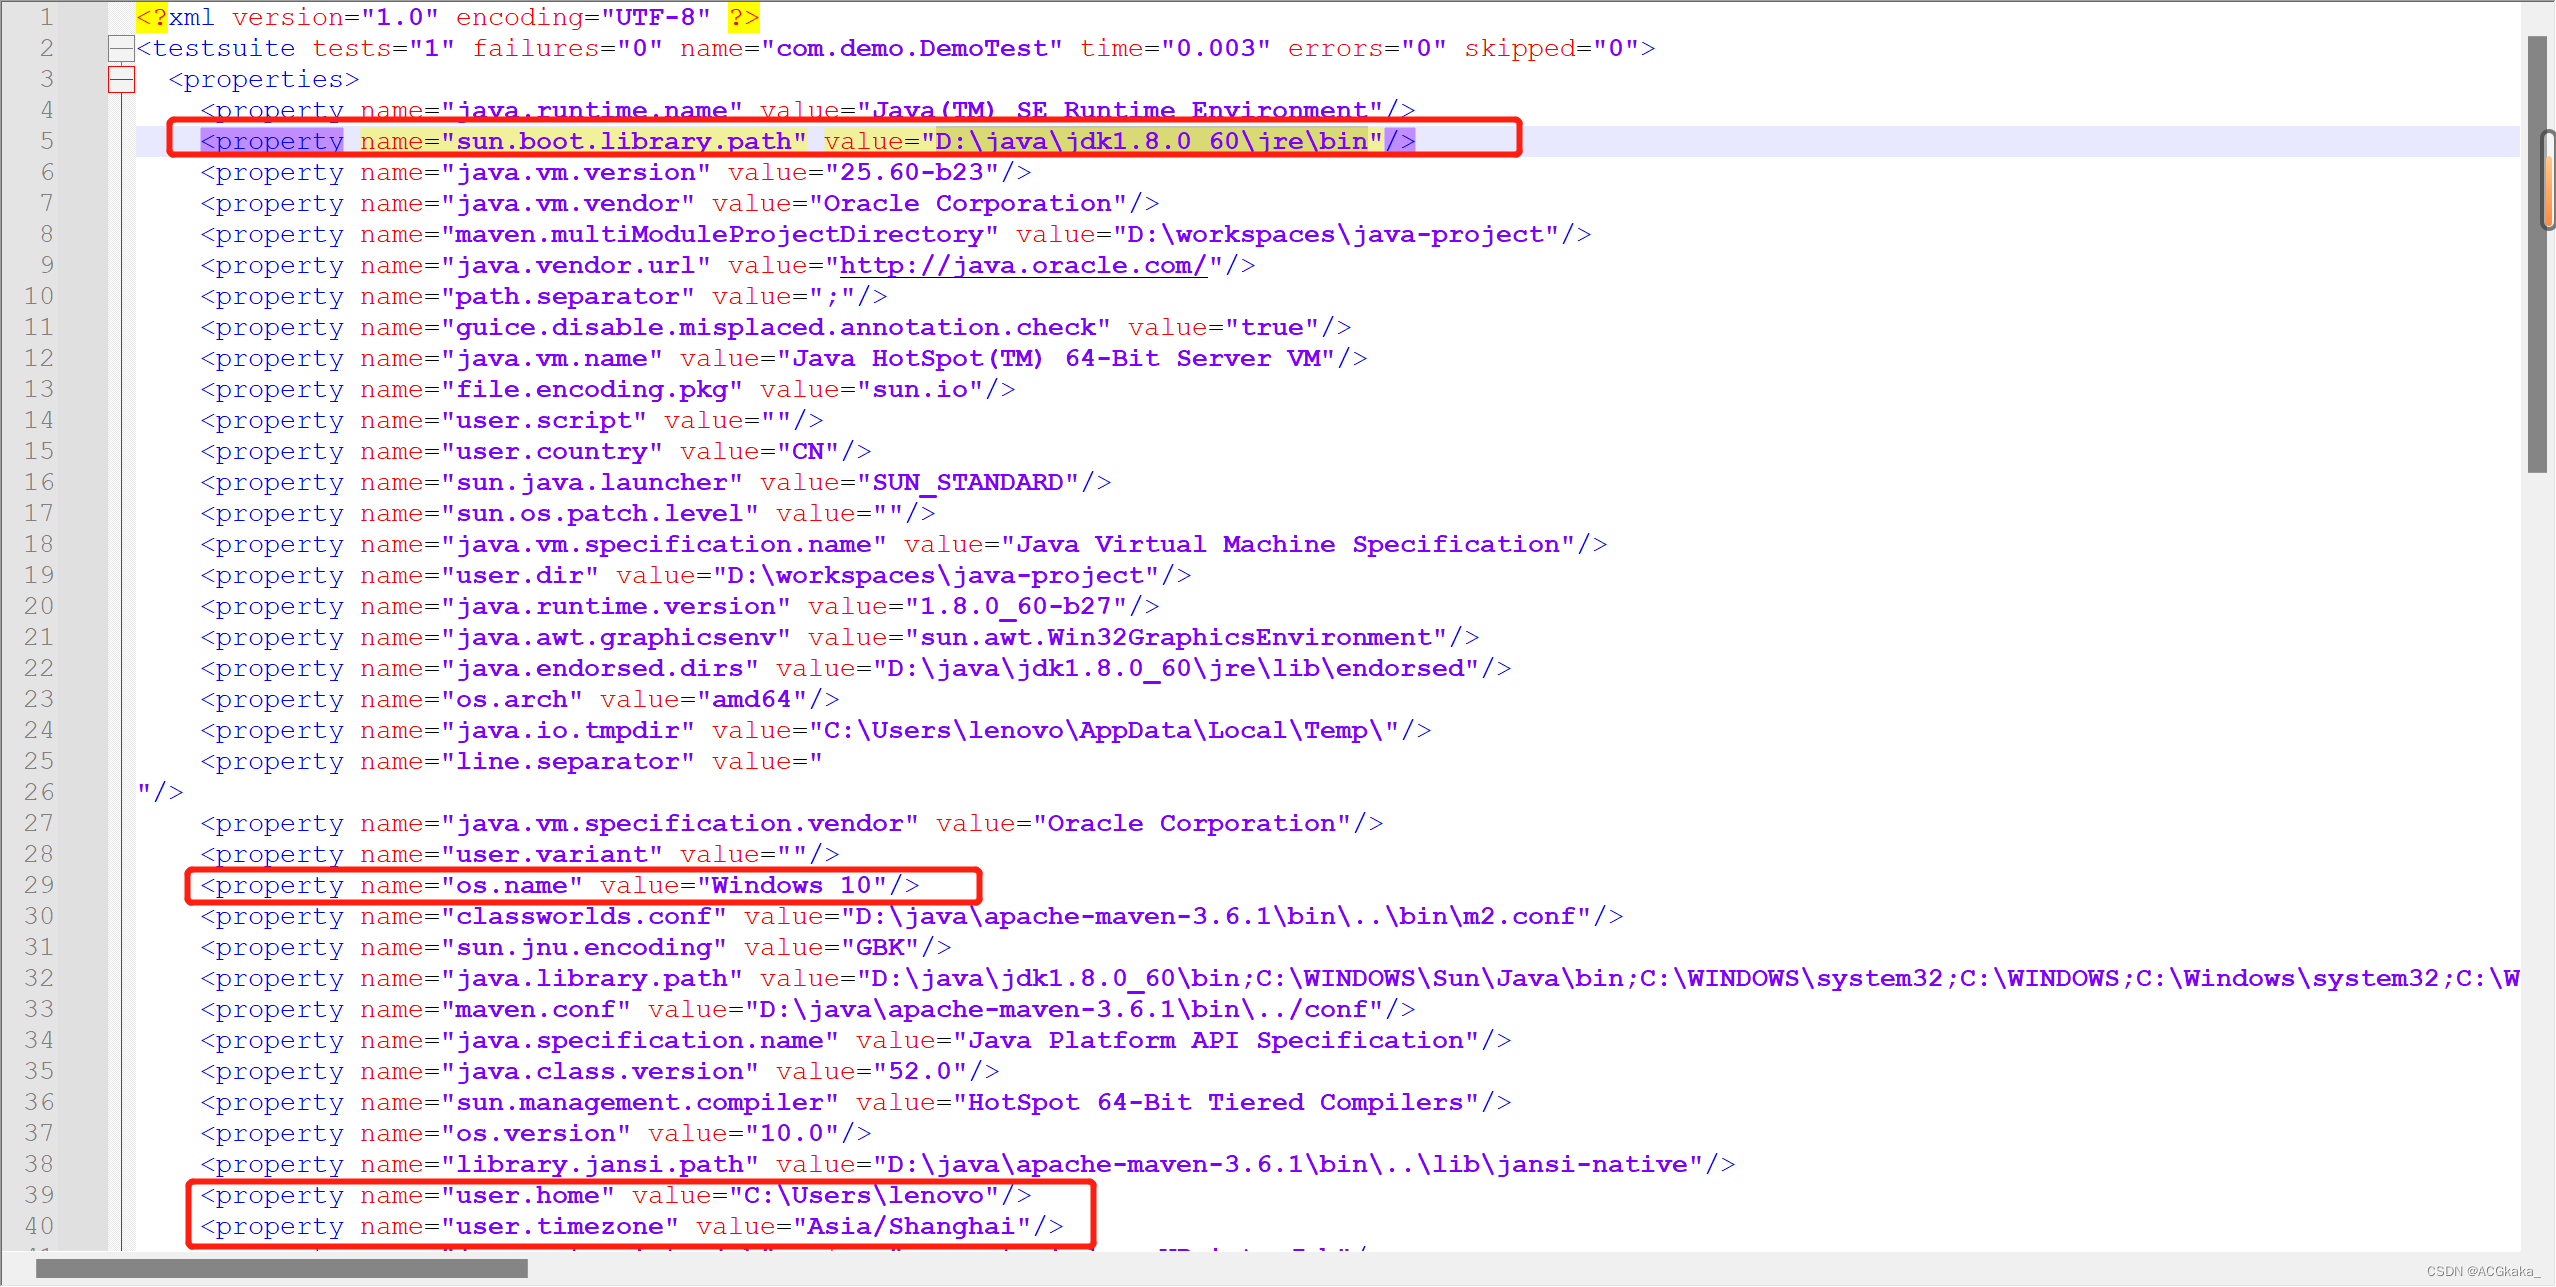Viewport: 2556px width, 1287px height.
Task: Click the user.country value CN
Action: [x=808, y=451]
